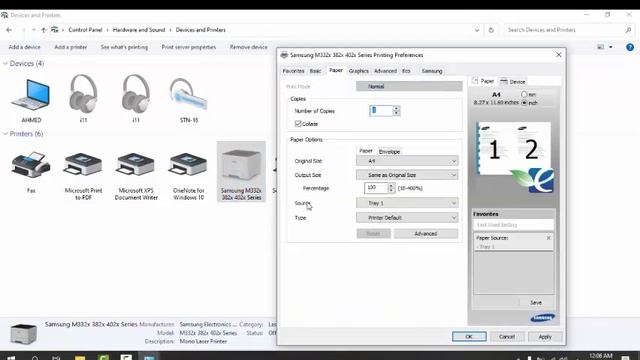Click the search magnifier icon
Screen dimensions: 640x360
(628, 30)
